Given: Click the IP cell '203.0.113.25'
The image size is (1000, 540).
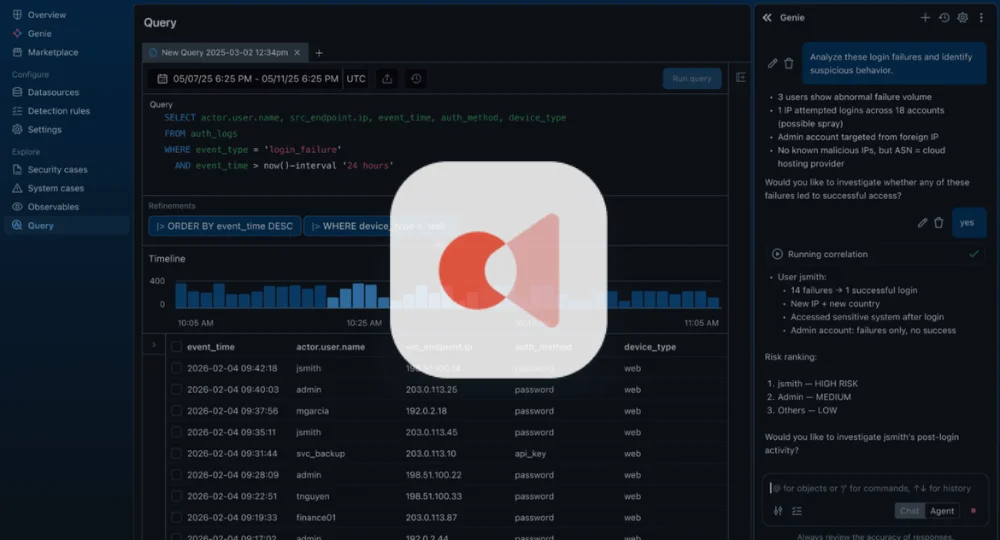Looking at the screenshot, I should coord(431,390).
